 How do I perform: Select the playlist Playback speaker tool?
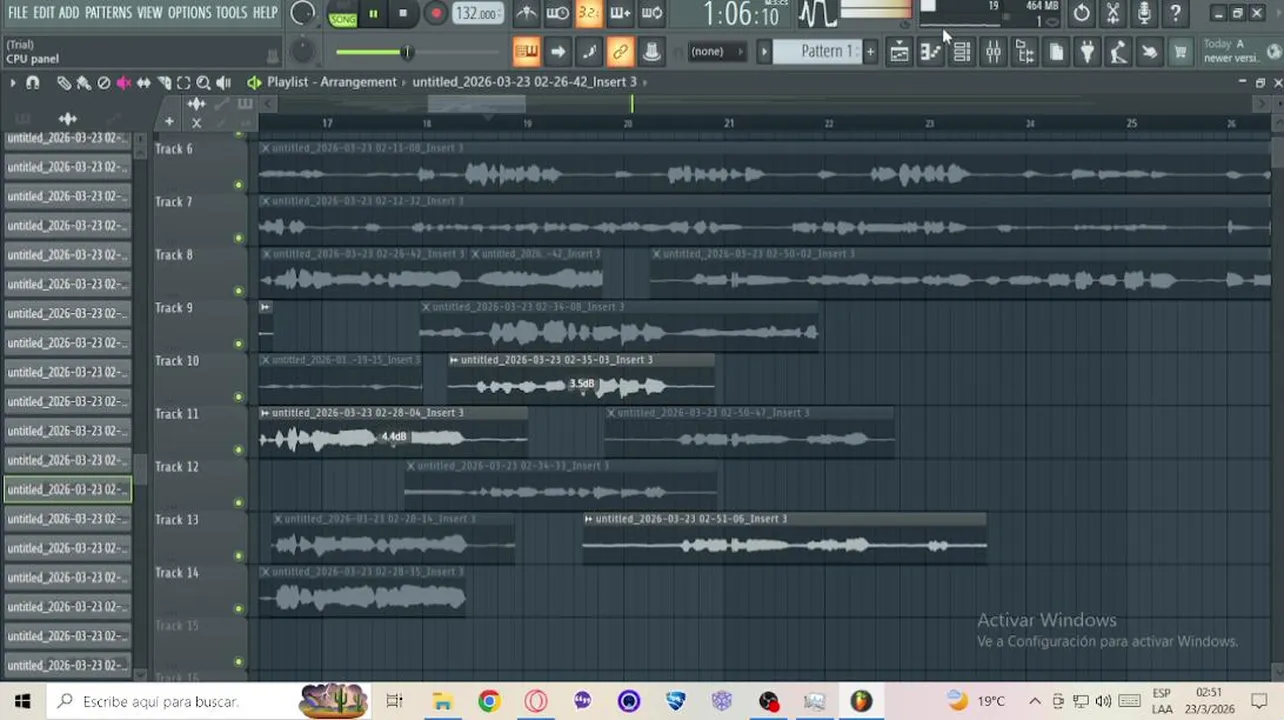[223, 83]
